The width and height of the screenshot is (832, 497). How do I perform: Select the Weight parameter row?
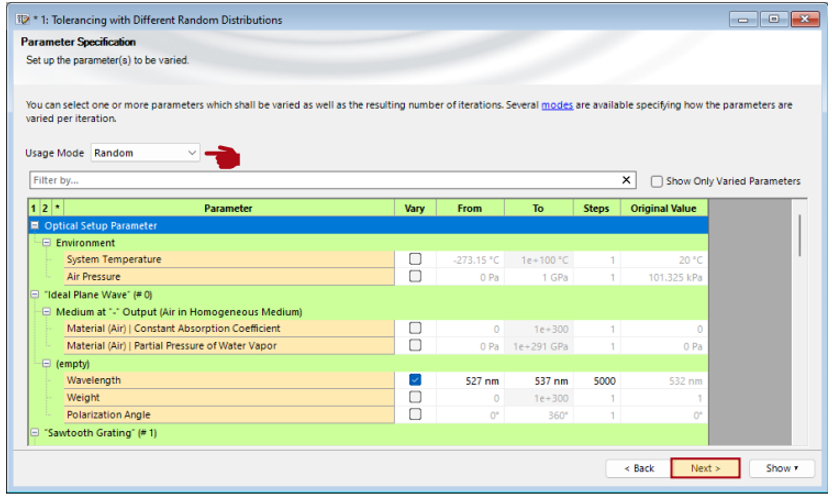click(x=229, y=397)
